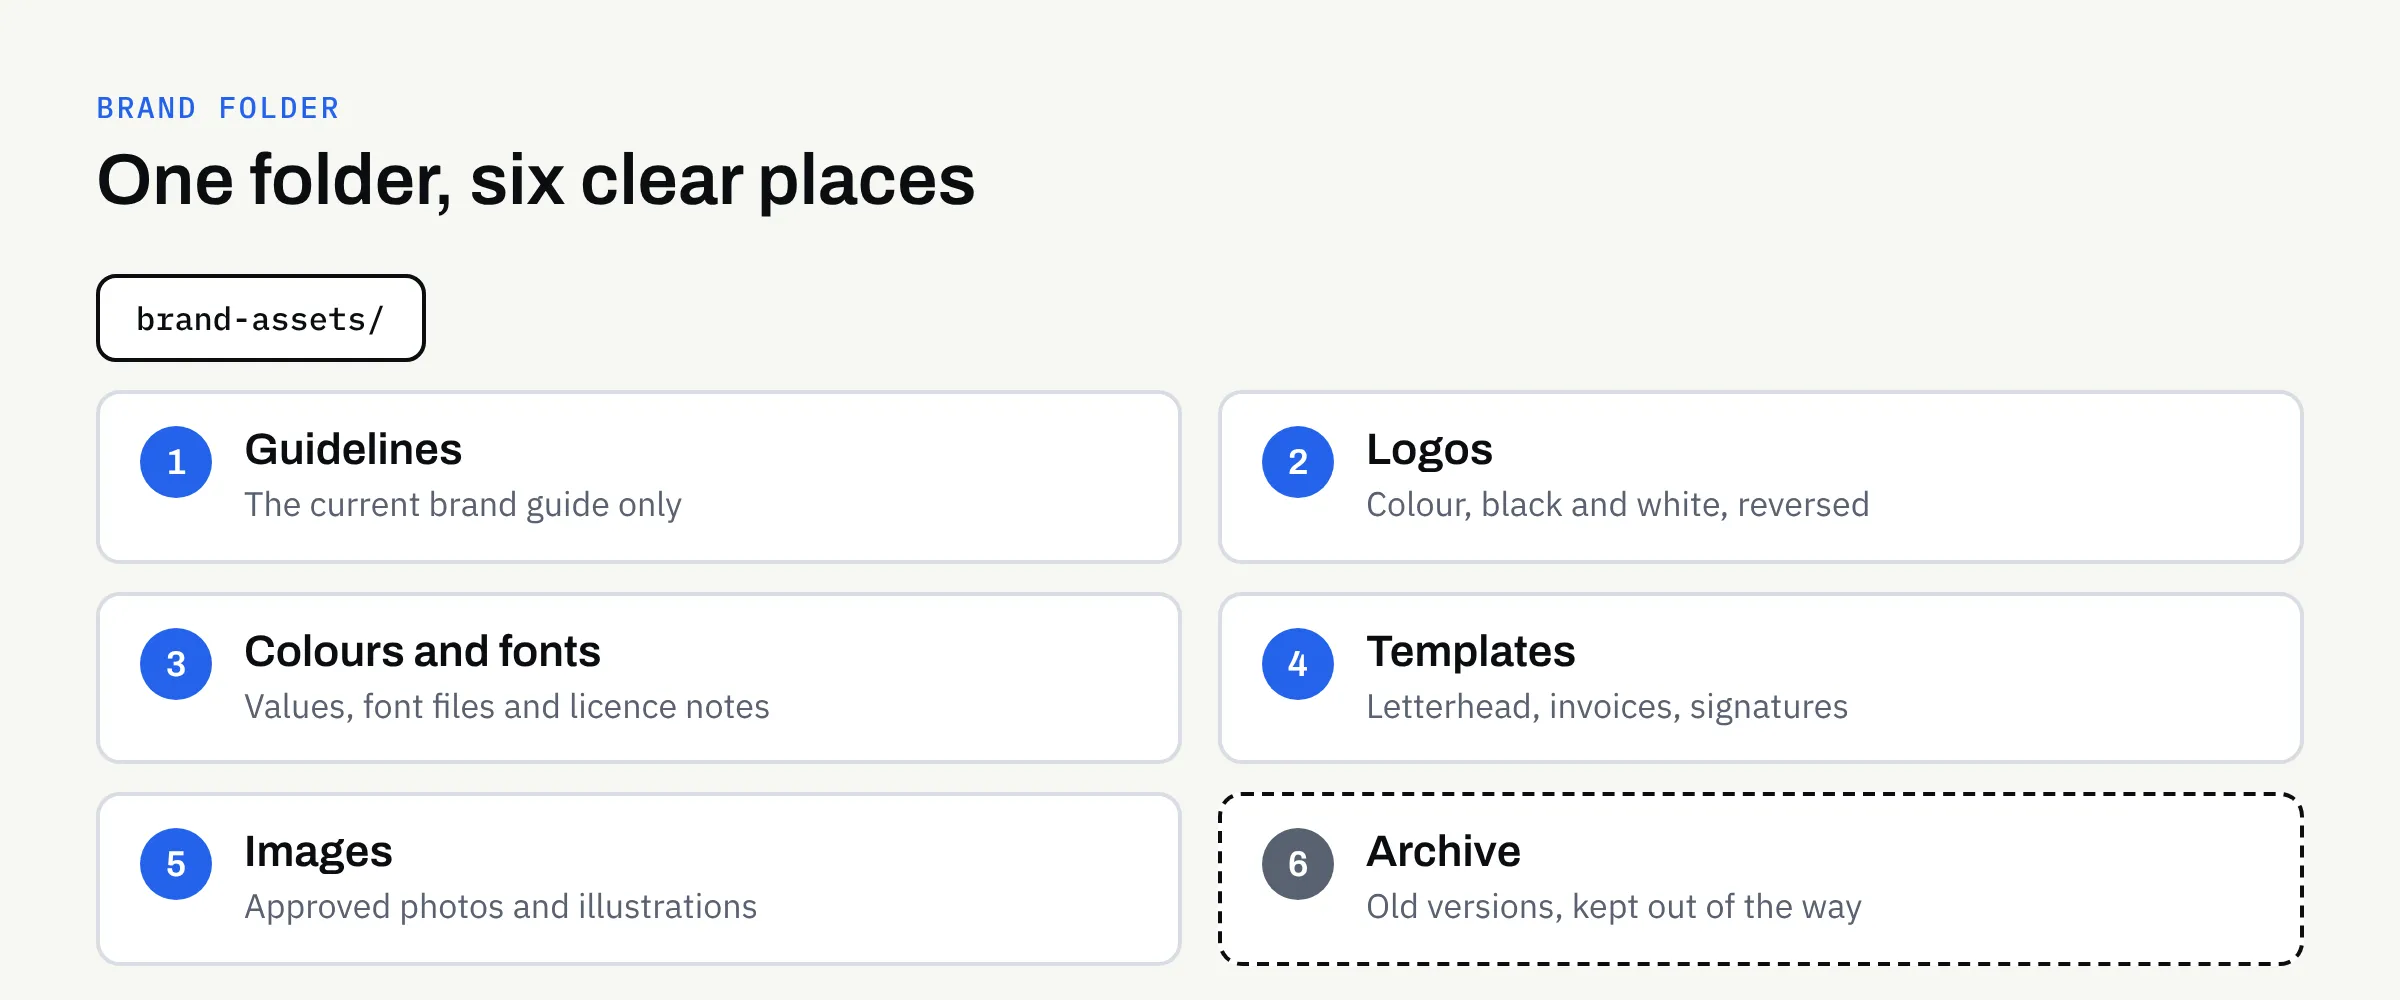Screen dimensions: 2400x1000
Task: Click 'Values, font files and licence notes'
Action: [507, 707]
